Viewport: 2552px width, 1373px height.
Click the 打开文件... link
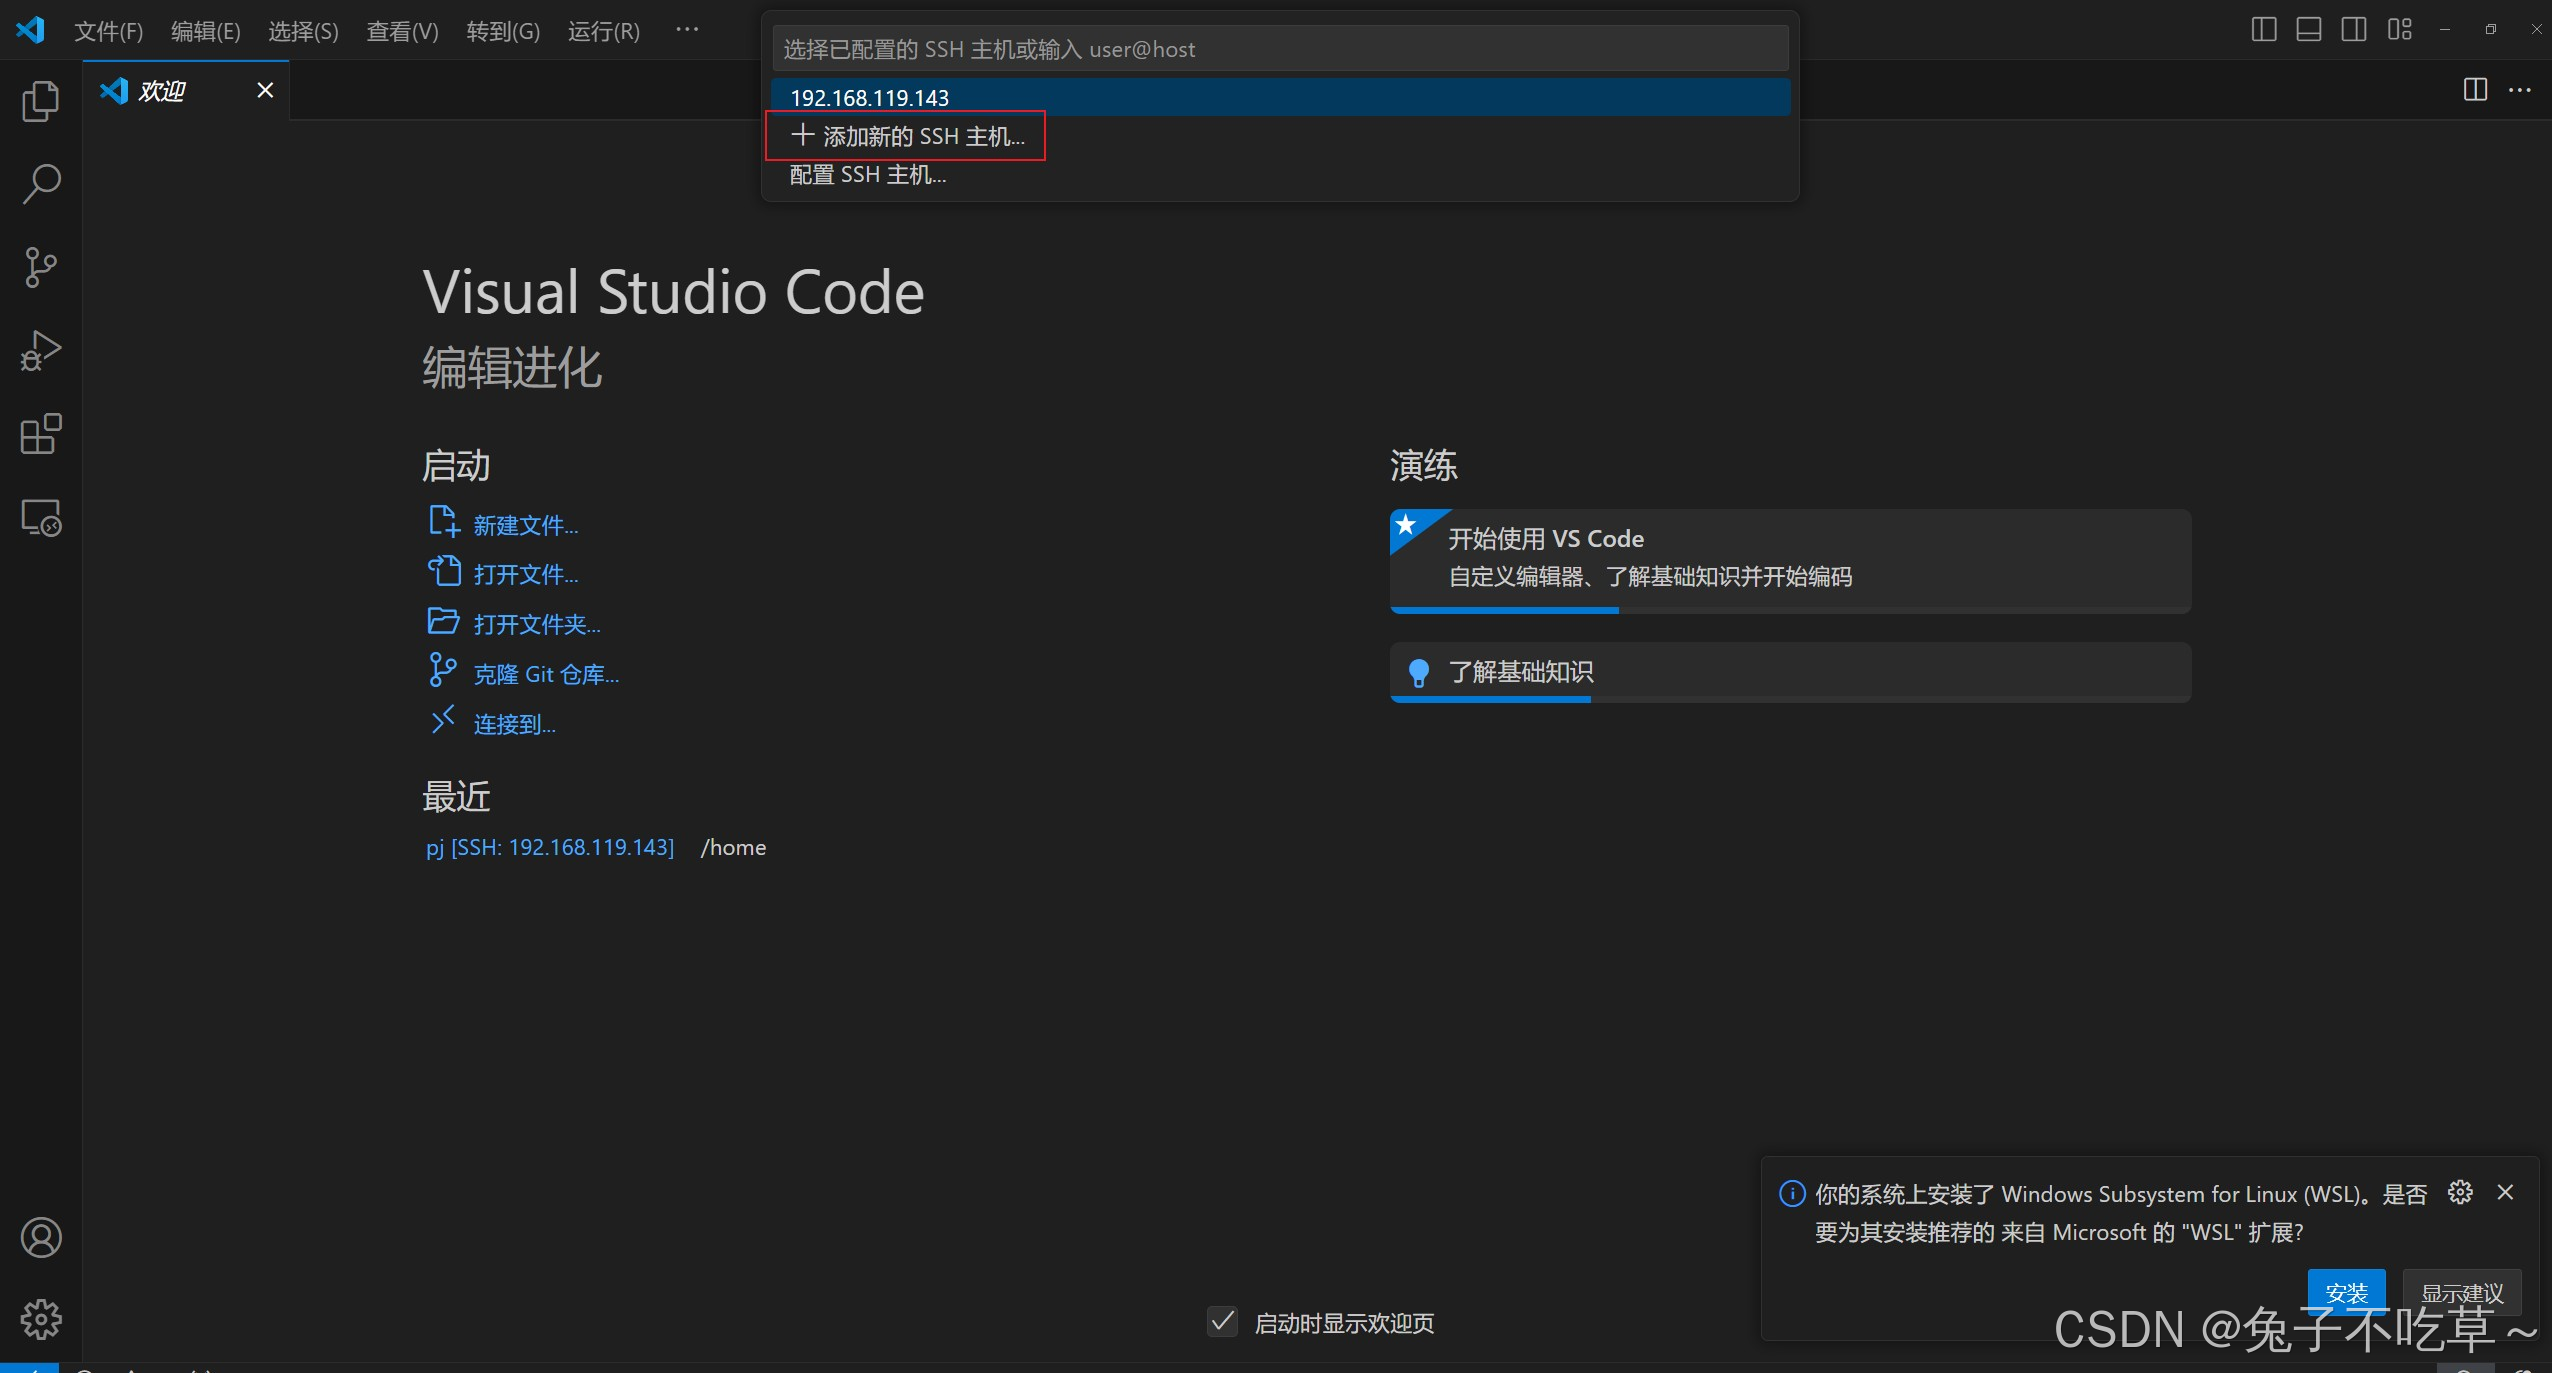click(x=526, y=574)
